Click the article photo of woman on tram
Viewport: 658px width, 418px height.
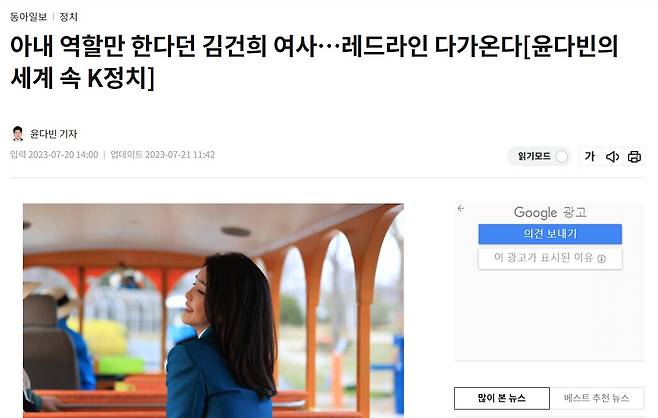click(x=213, y=311)
